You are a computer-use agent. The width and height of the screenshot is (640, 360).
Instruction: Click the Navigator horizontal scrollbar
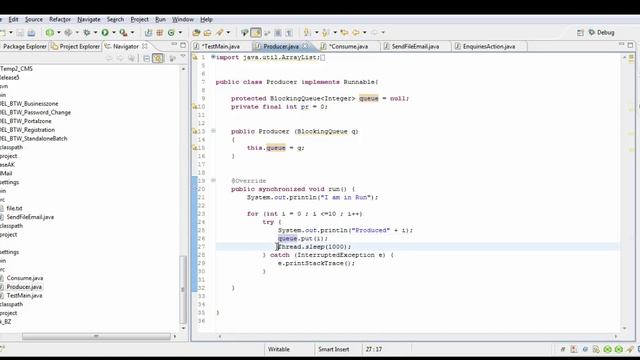tap(96, 336)
